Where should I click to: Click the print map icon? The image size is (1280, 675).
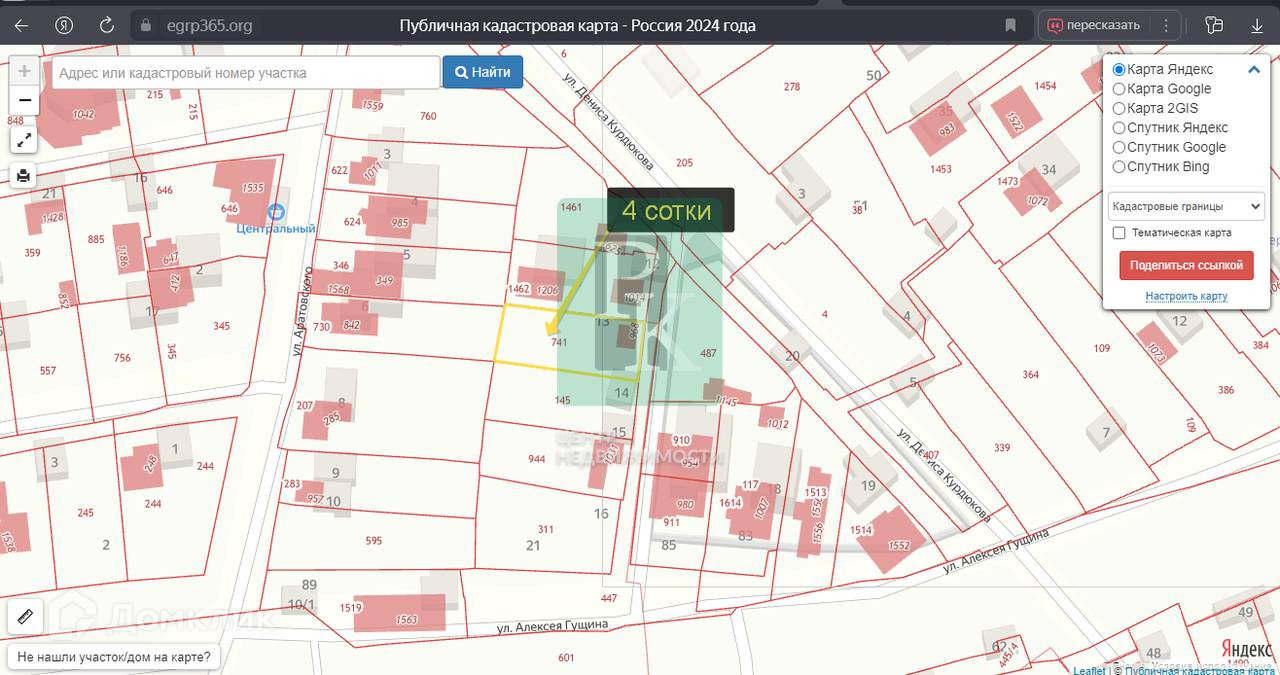coord(24,176)
